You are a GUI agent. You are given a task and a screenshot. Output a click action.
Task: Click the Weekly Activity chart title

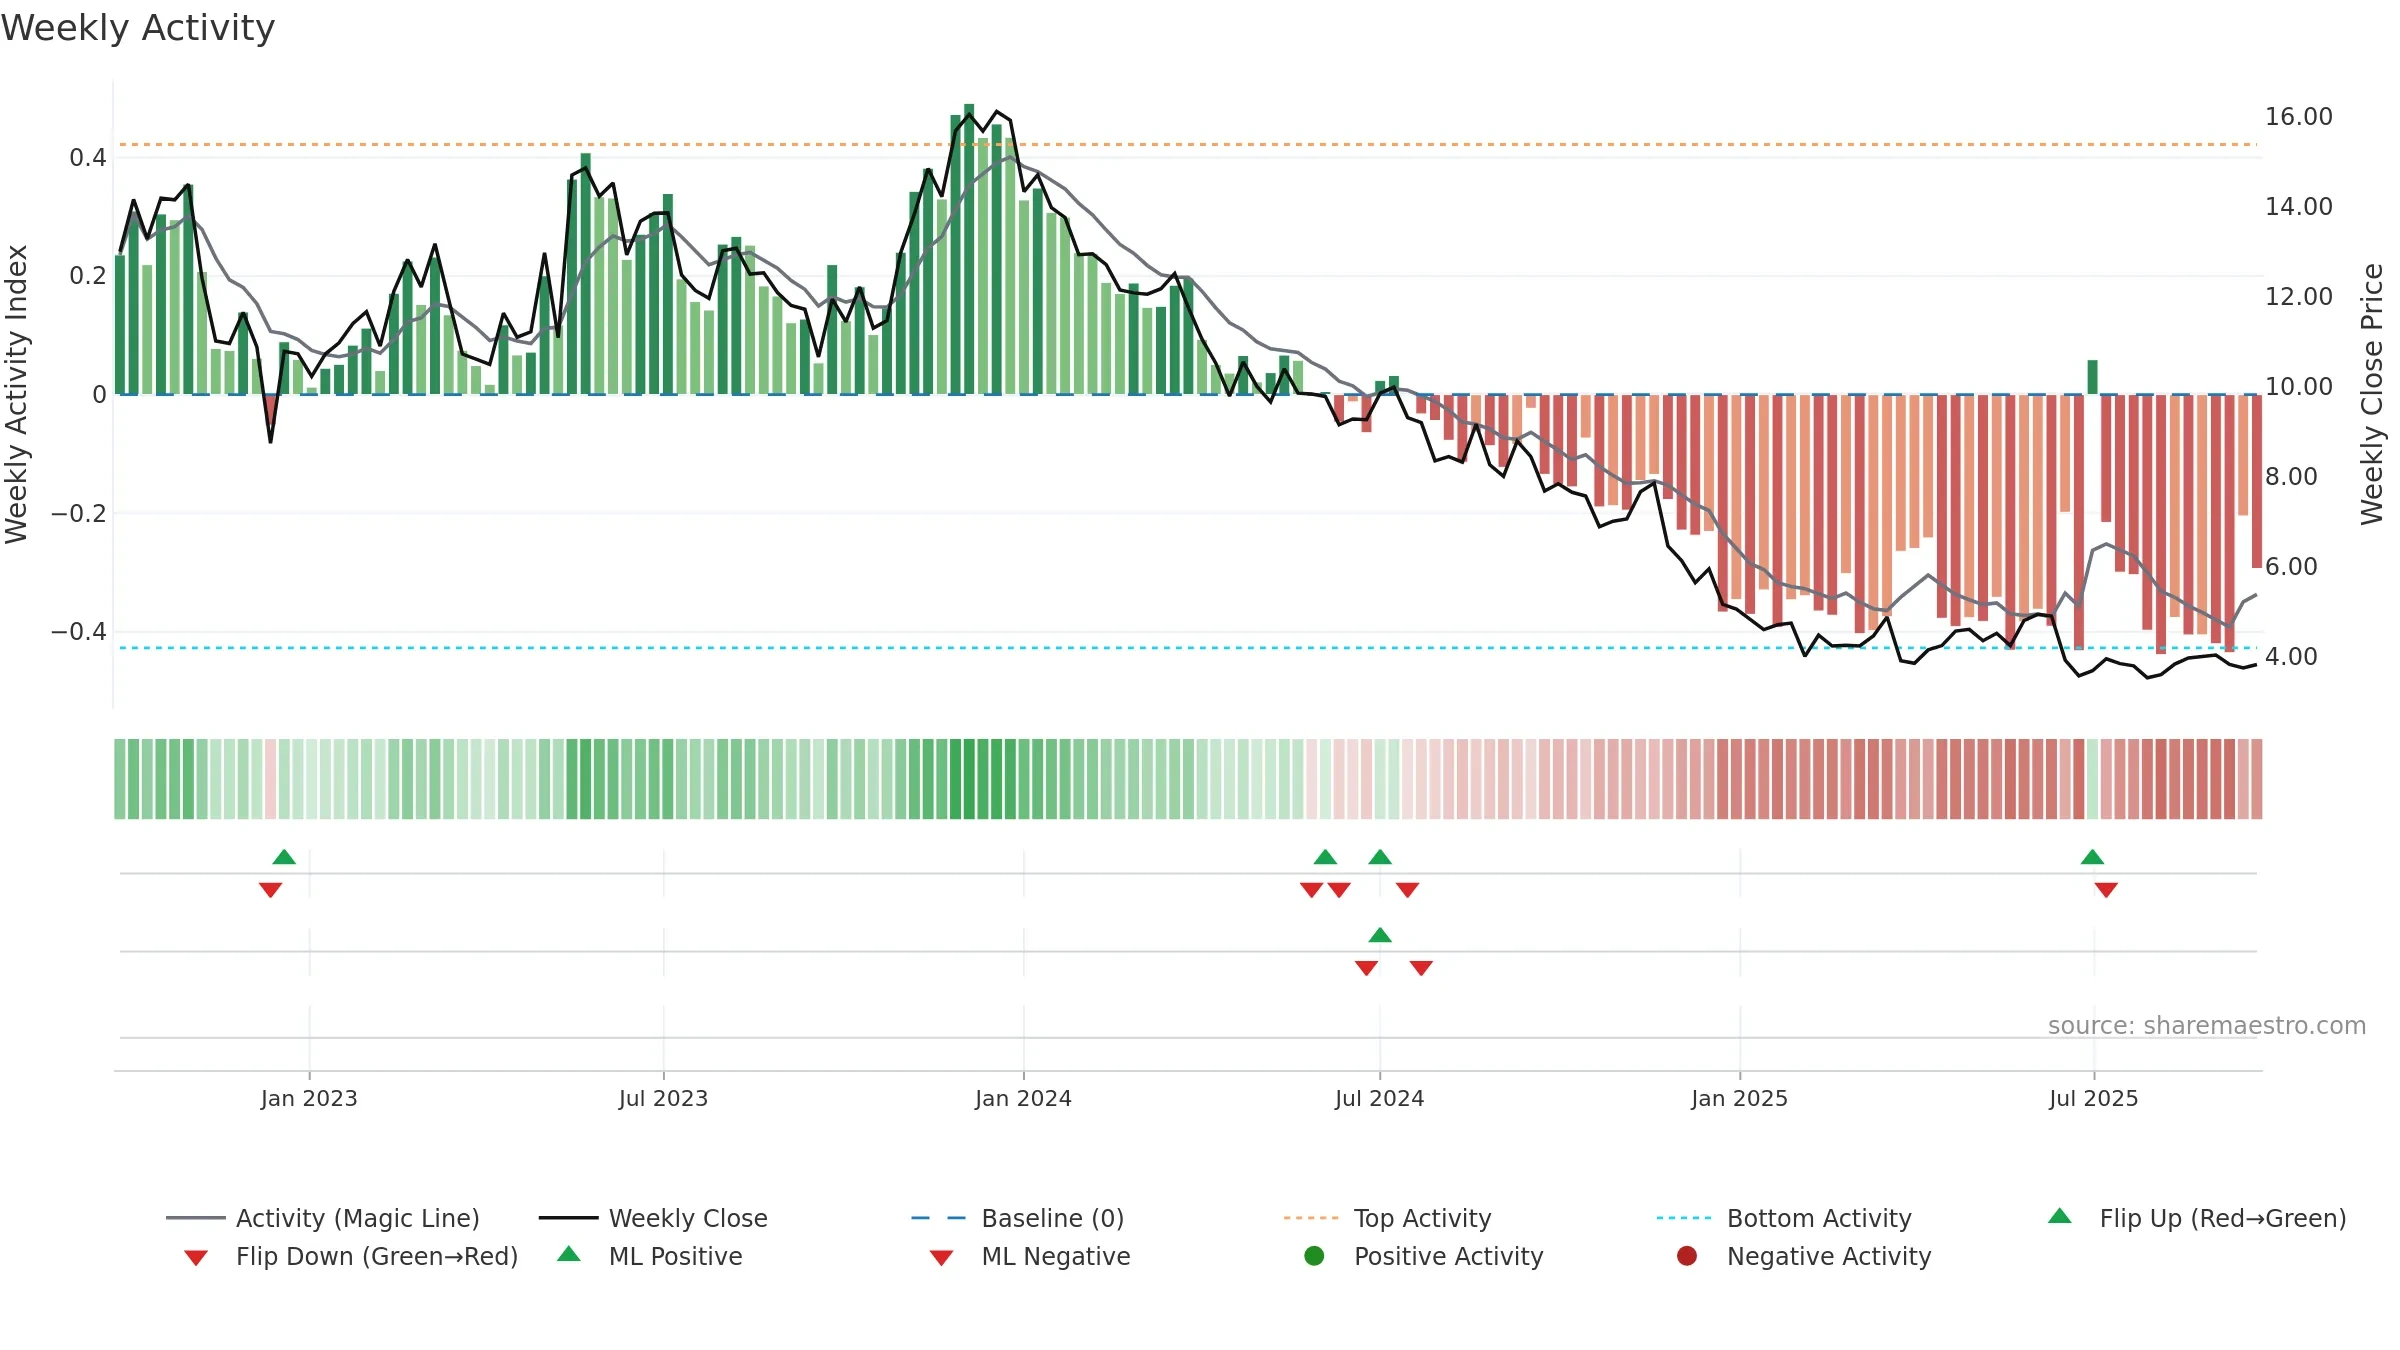click(x=138, y=28)
